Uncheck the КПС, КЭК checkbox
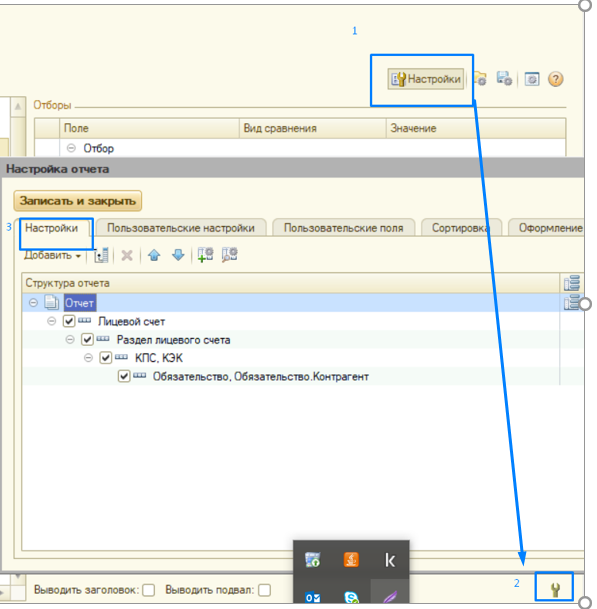 click(106, 358)
